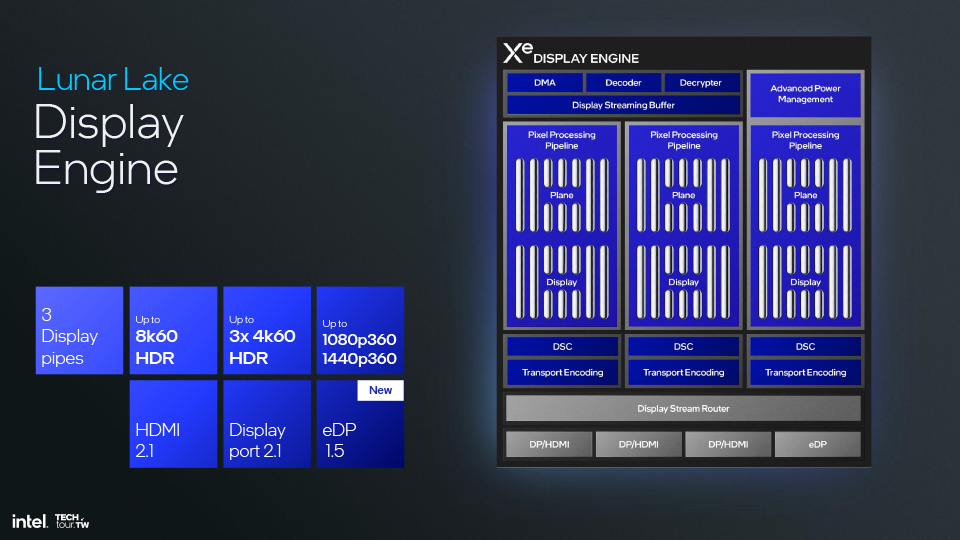This screenshot has height=540, width=960.
Task: Click the Lunar Lake heading text
Action: point(113,80)
